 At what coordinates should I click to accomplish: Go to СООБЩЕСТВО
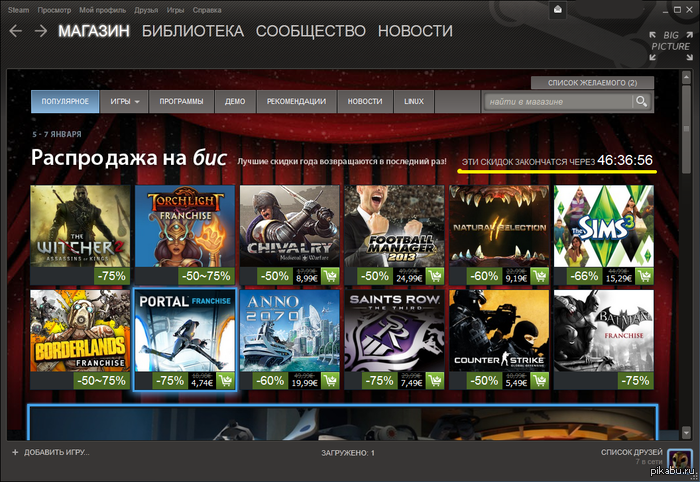[311, 31]
